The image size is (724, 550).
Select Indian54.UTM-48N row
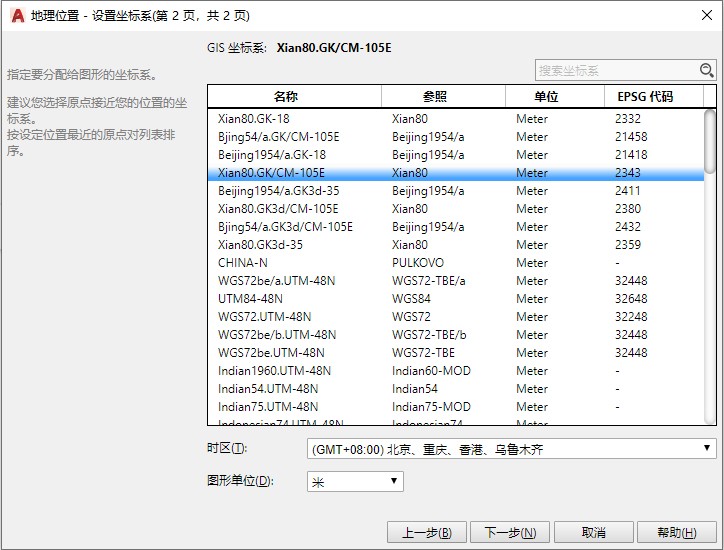(456, 389)
